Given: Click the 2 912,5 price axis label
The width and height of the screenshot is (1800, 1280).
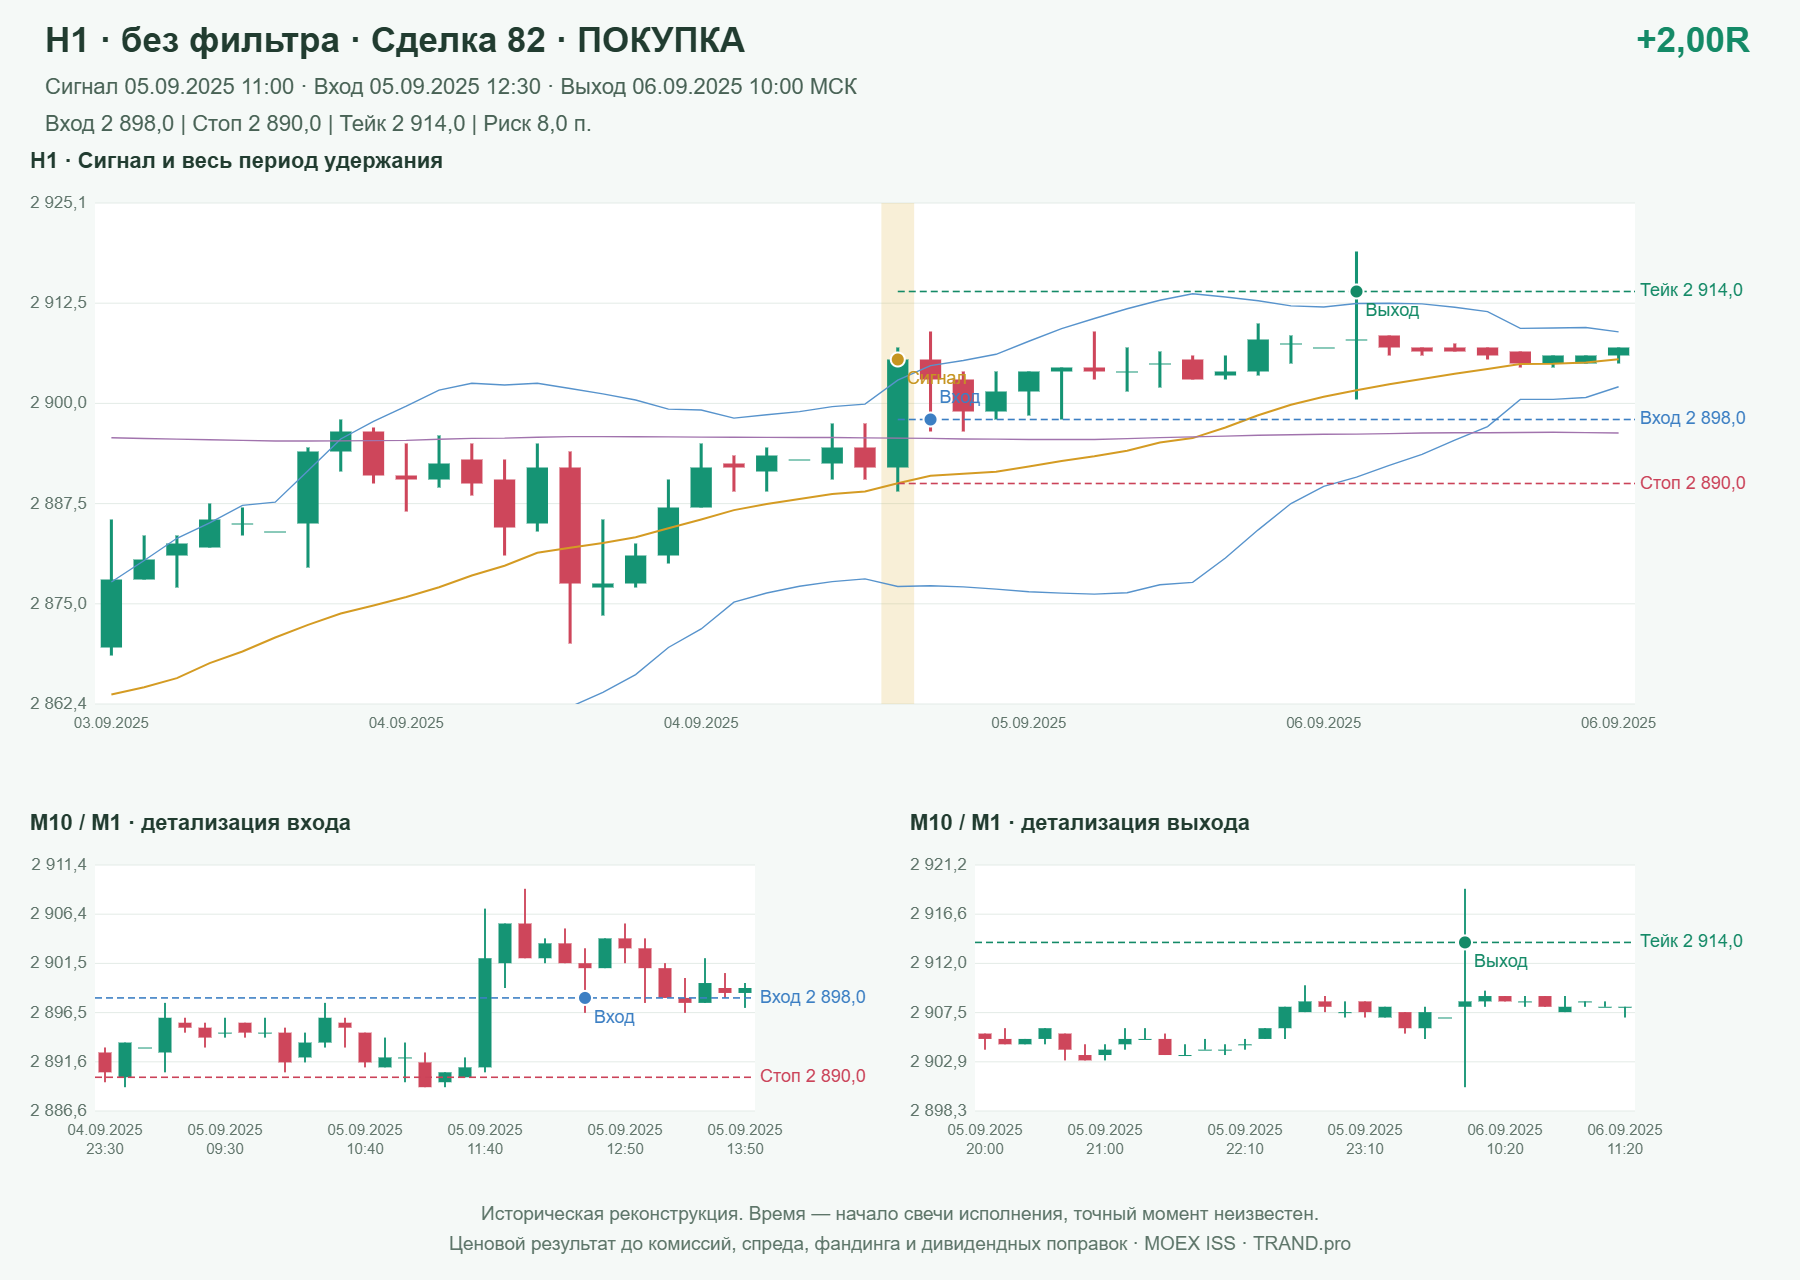Looking at the screenshot, I should 58,302.
